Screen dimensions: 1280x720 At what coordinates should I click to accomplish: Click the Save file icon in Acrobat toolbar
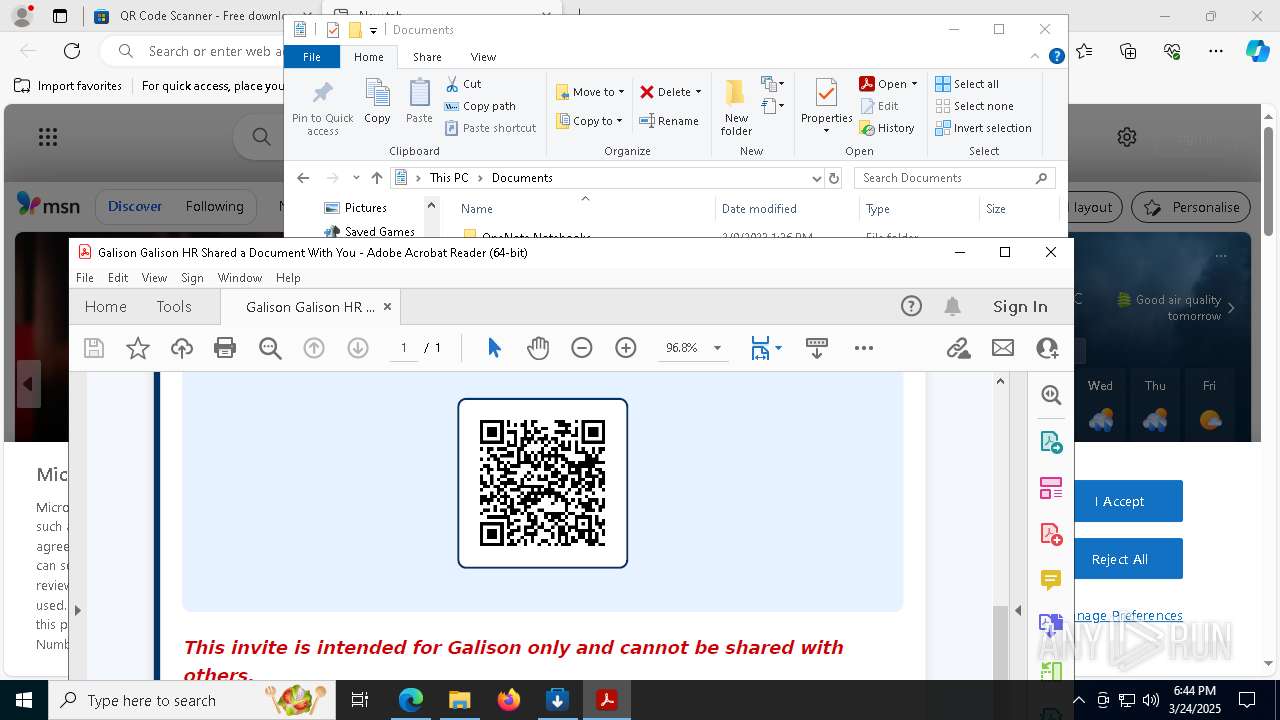point(94,348)
